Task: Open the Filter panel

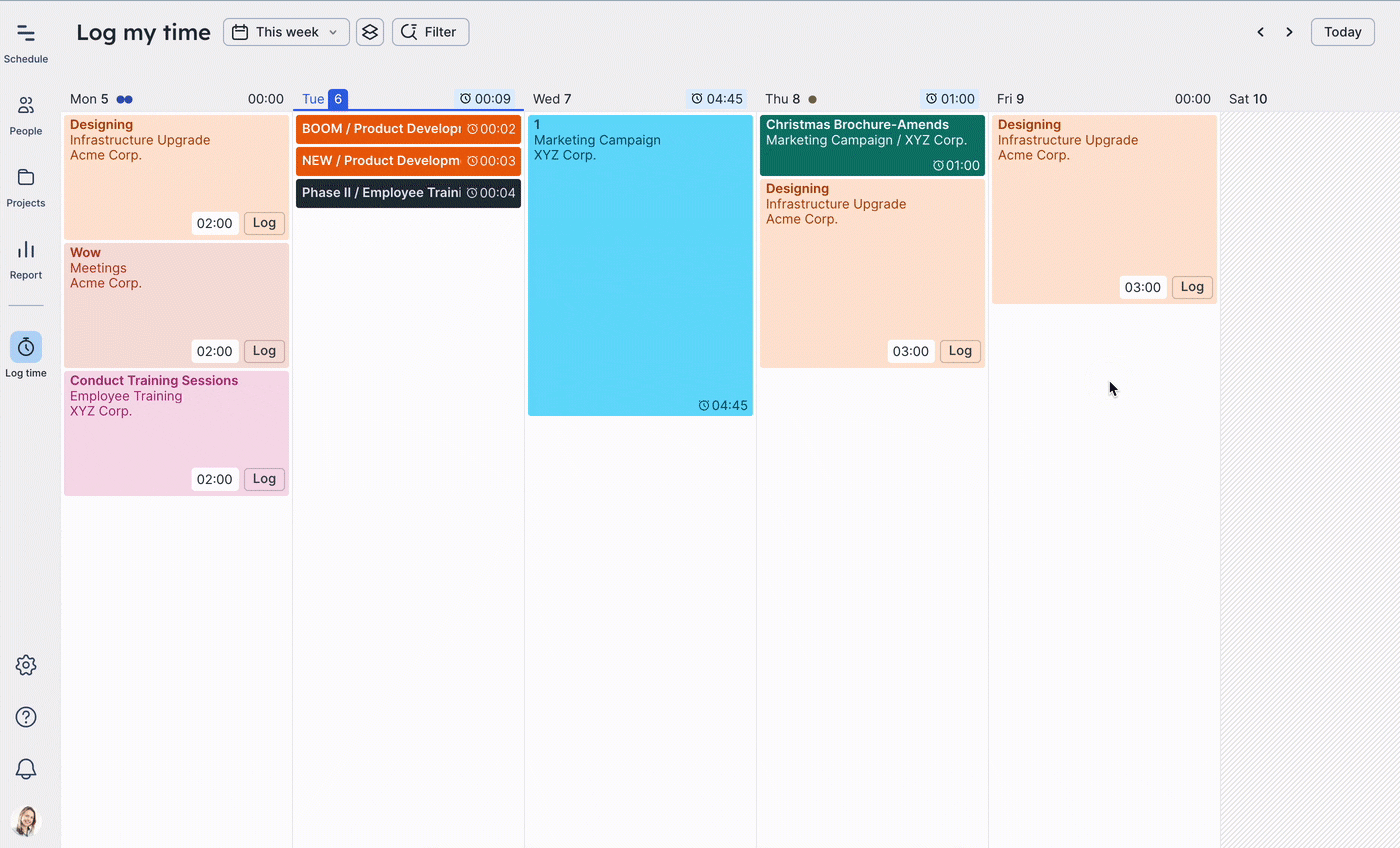Action: click(430, 32)
